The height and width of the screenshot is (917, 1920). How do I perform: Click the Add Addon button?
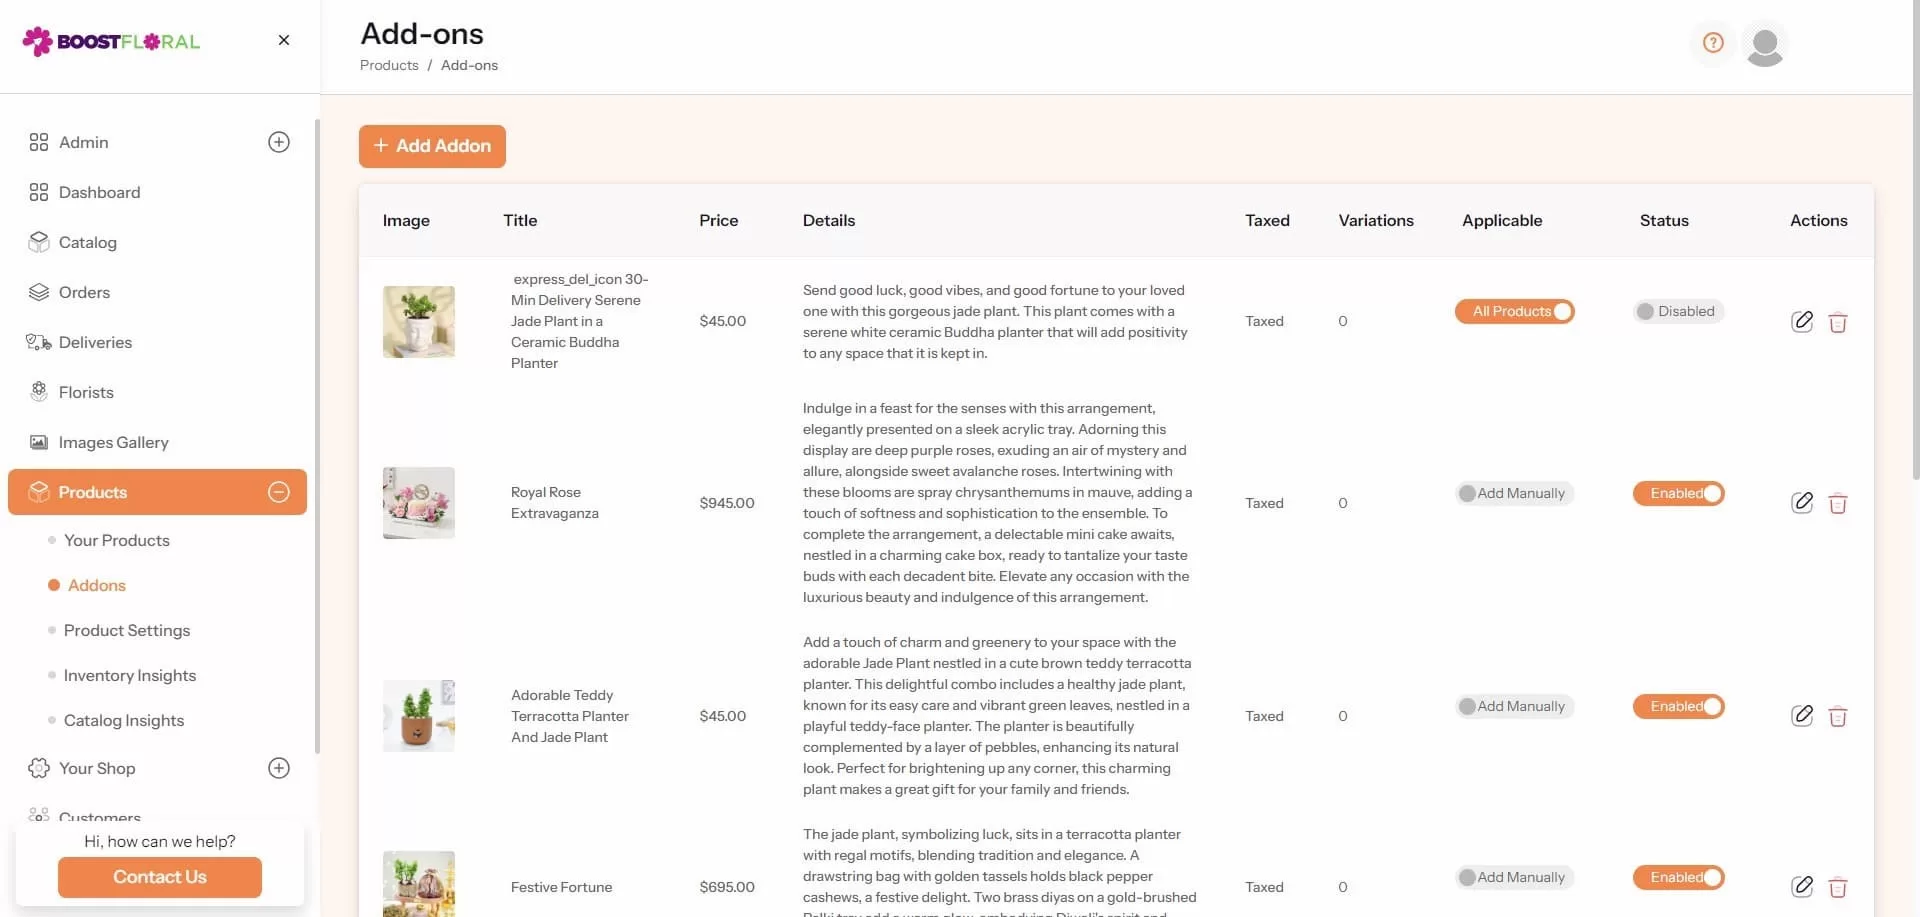click(x=432, y=146)
